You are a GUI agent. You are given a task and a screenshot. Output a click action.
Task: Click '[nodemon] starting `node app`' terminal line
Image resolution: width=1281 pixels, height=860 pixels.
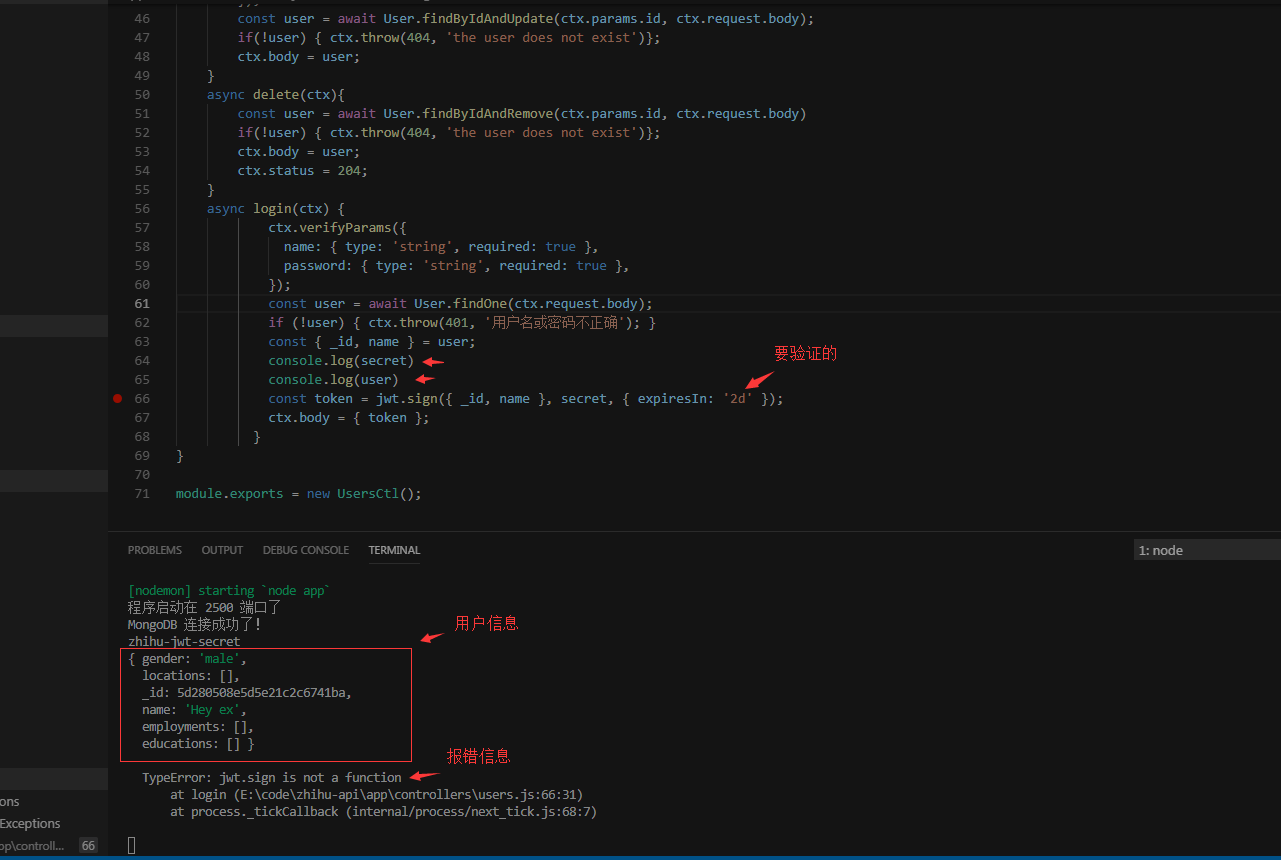pyautogui.click(x=228, y=591)
